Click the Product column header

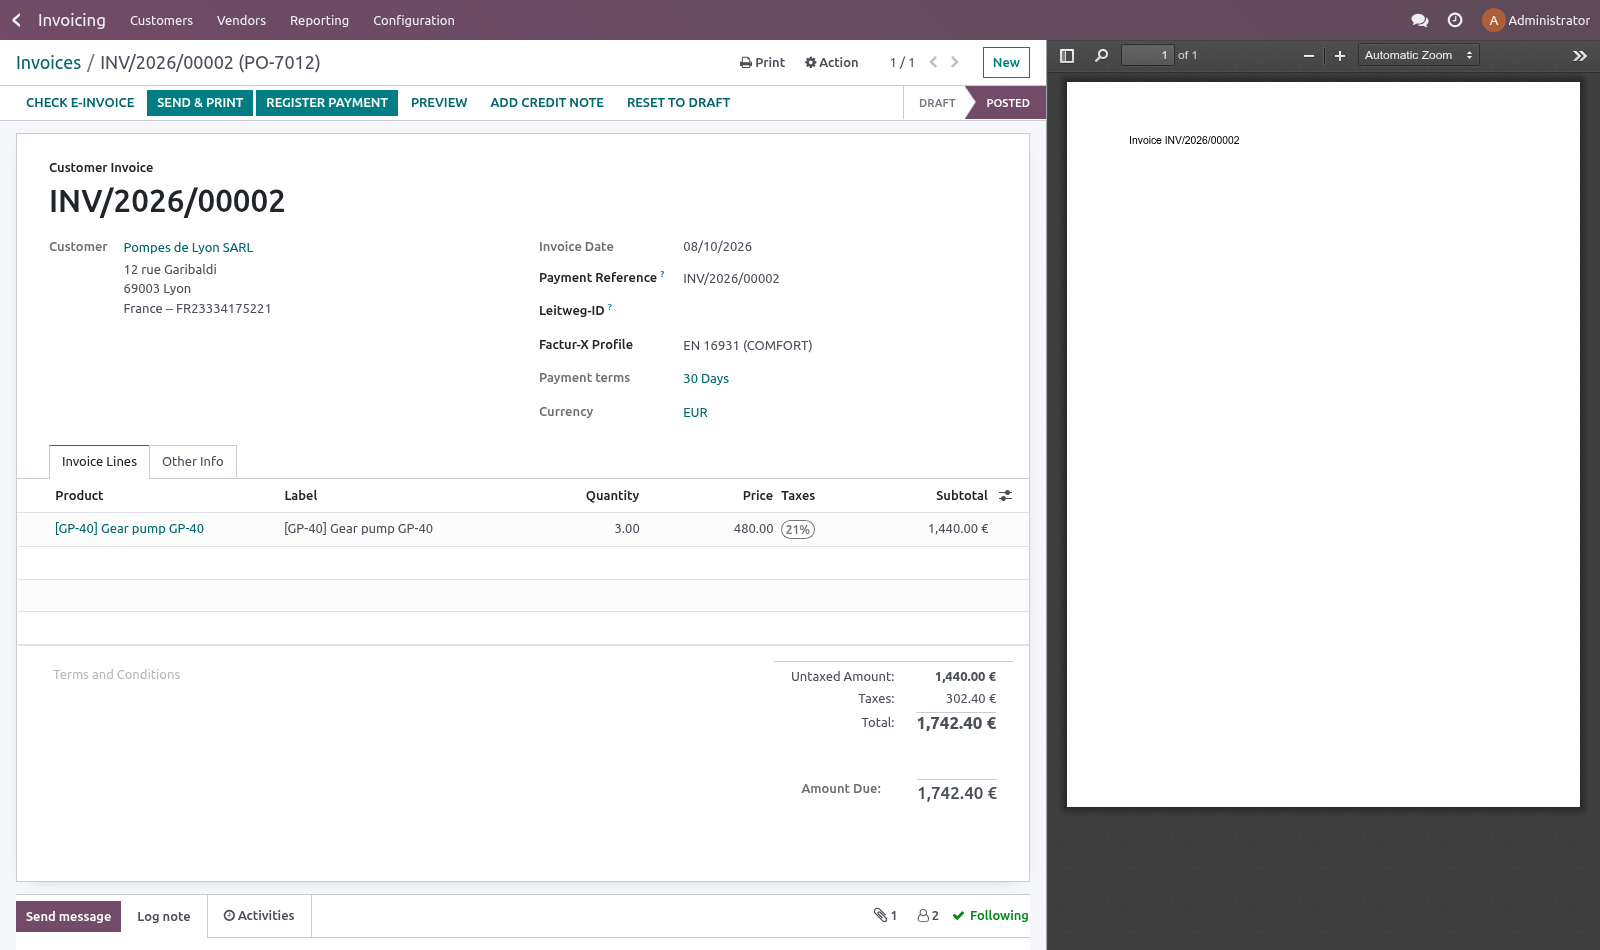click(x=79, y=496)
